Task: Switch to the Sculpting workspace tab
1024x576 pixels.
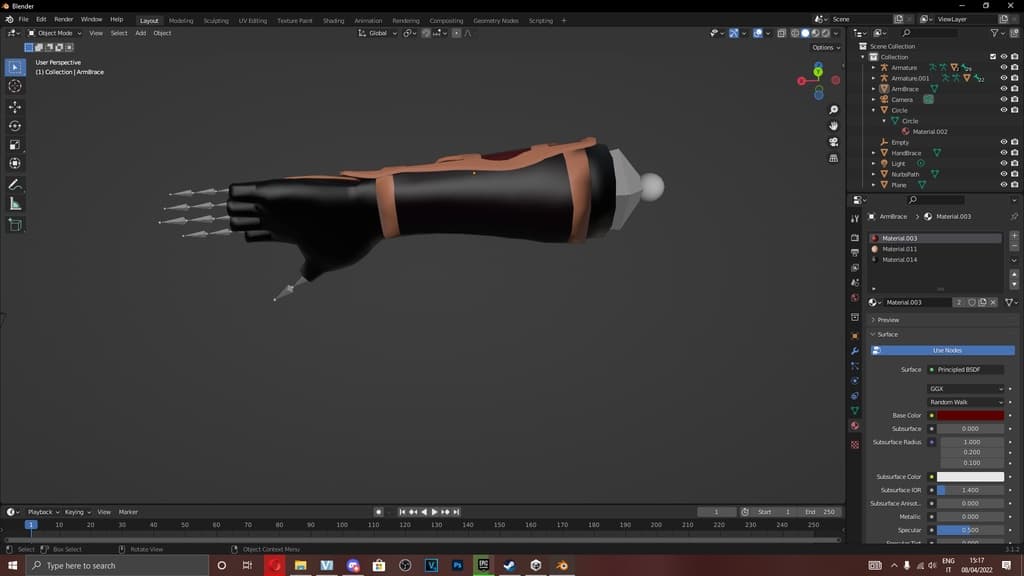Action: point(216,20)
